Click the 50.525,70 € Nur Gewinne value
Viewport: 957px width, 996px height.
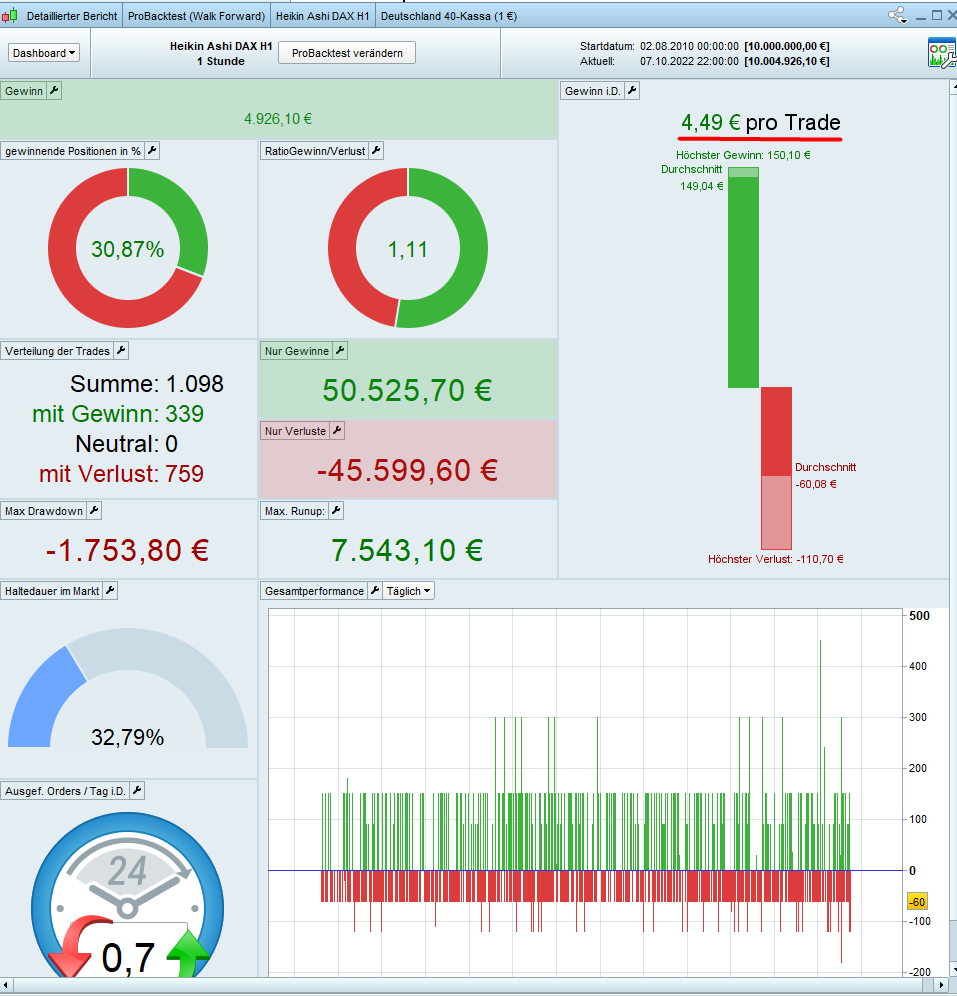pyautogui.click(x=407, y=390)
